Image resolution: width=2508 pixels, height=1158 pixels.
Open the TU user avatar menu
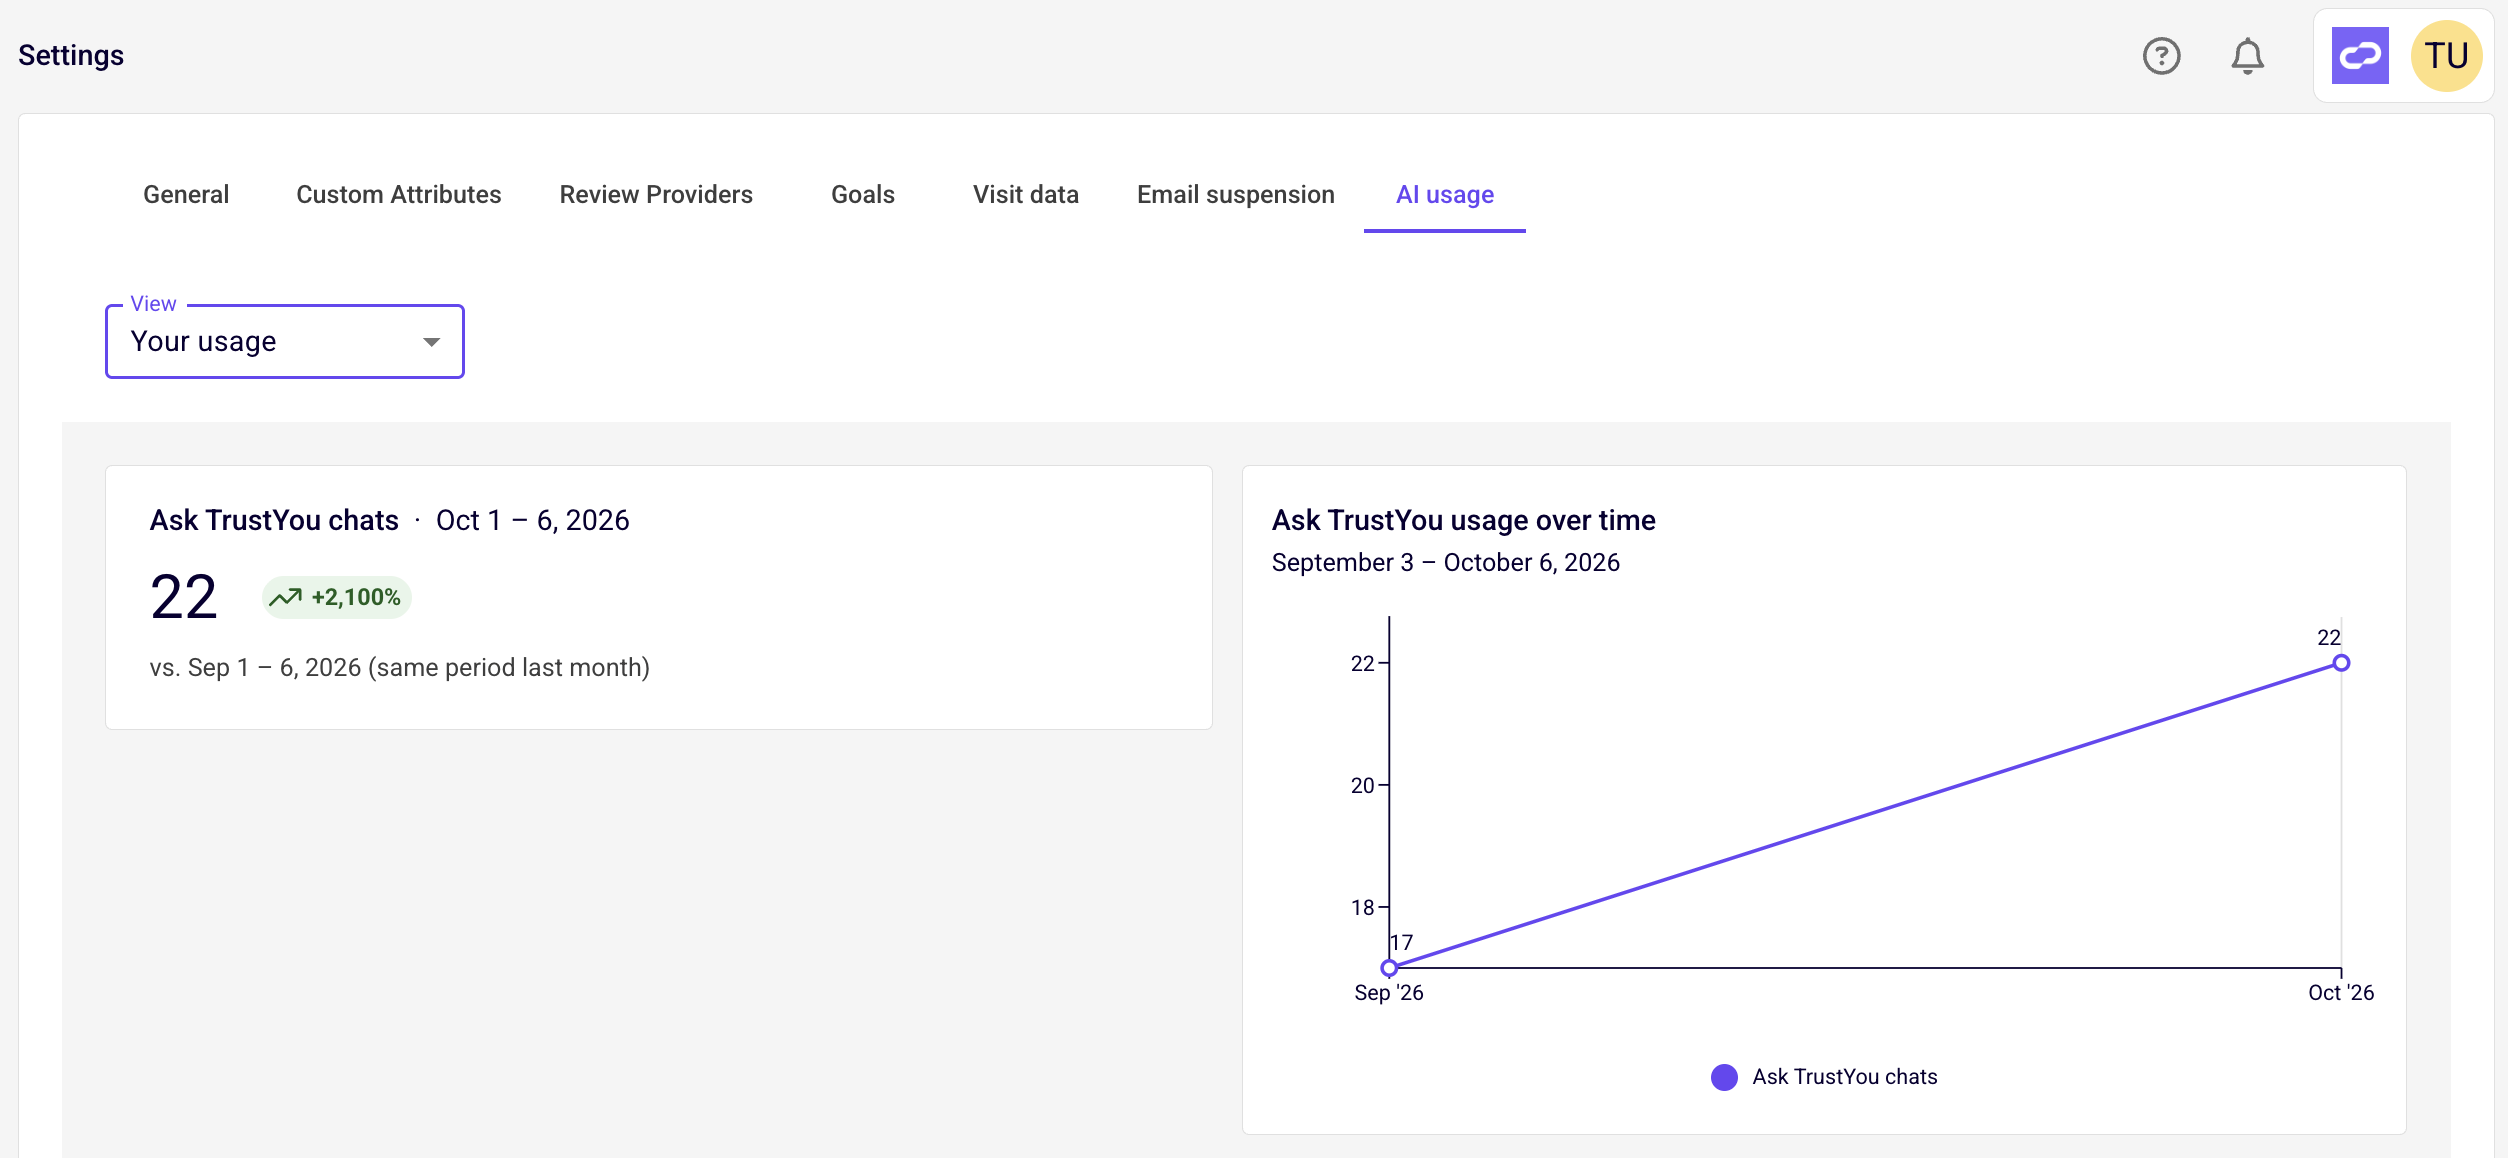tap(2446, 56)
